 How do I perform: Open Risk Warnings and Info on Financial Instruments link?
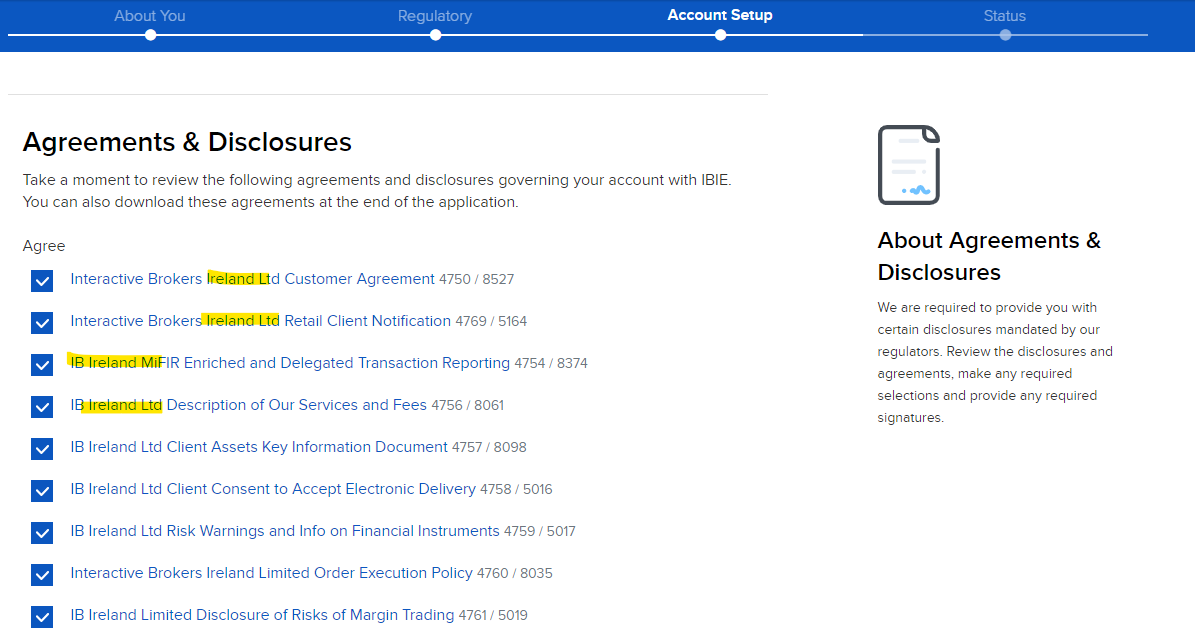click(x=285, y=530)
